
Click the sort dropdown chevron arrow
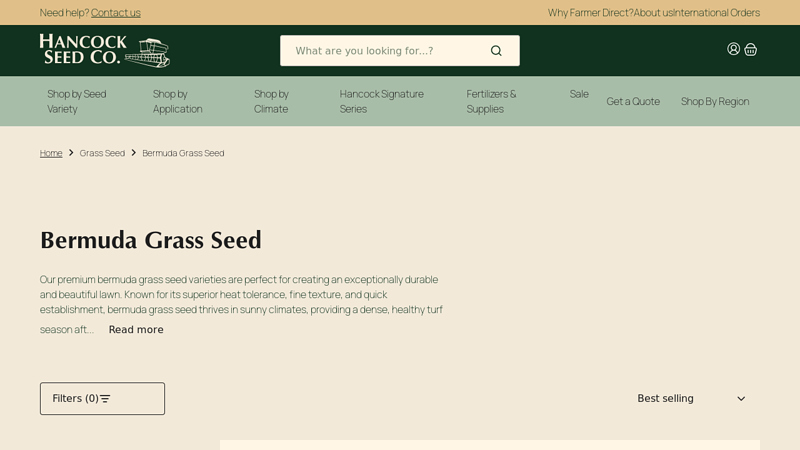[741, 399]
